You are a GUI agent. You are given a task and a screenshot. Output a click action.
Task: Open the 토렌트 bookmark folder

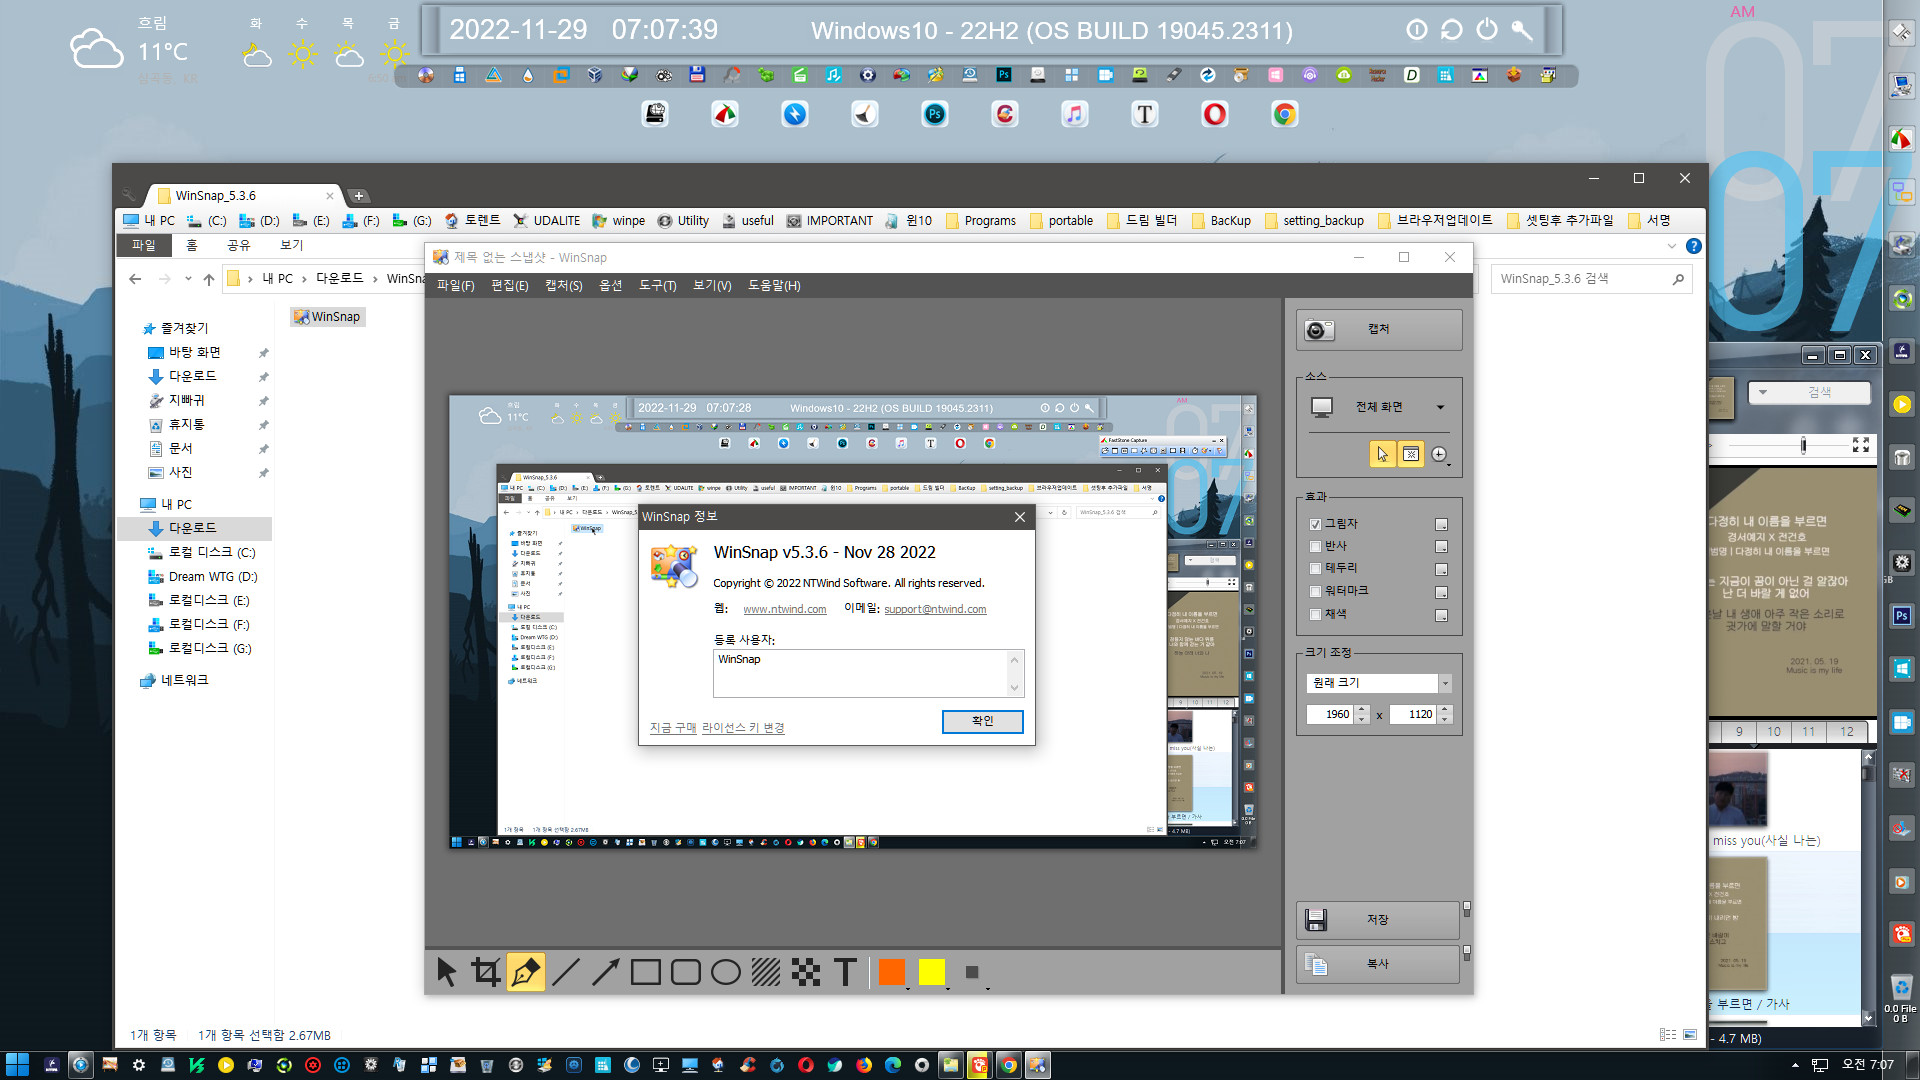pos(472,221)
